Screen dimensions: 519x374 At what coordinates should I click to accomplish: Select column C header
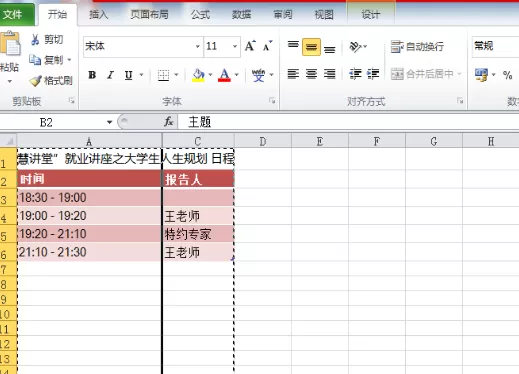click(198, 141)
